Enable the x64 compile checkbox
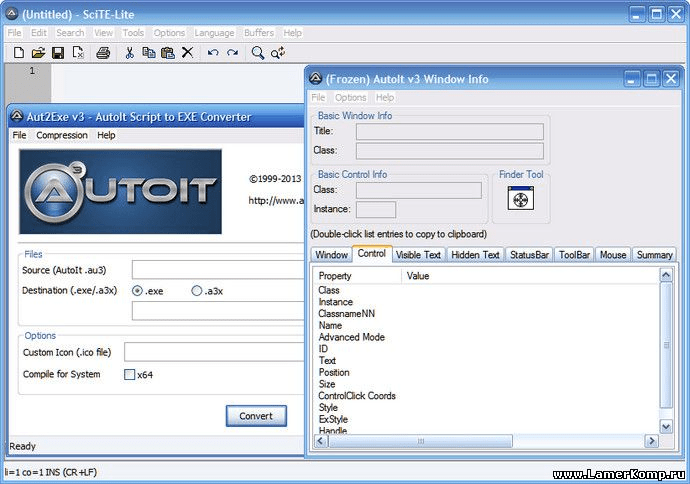The width and height of the screenshot is (690, 484). [x=129, y=375]
